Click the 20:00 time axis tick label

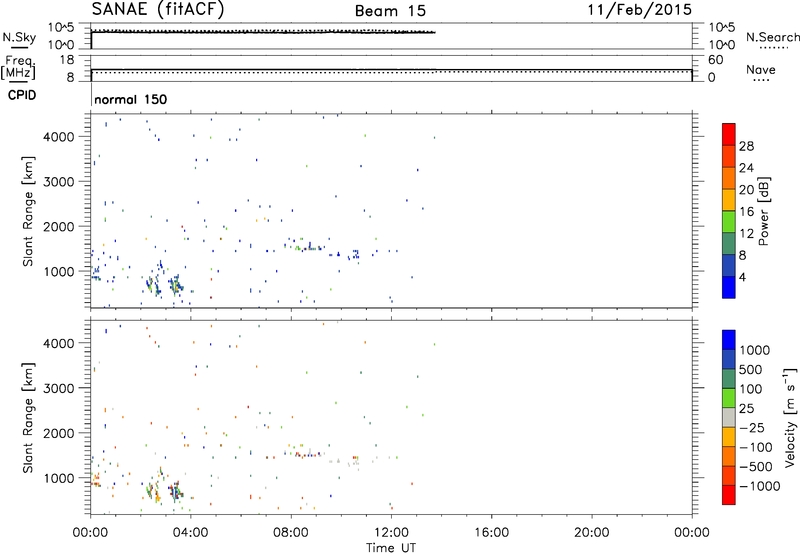click(591, 533)
